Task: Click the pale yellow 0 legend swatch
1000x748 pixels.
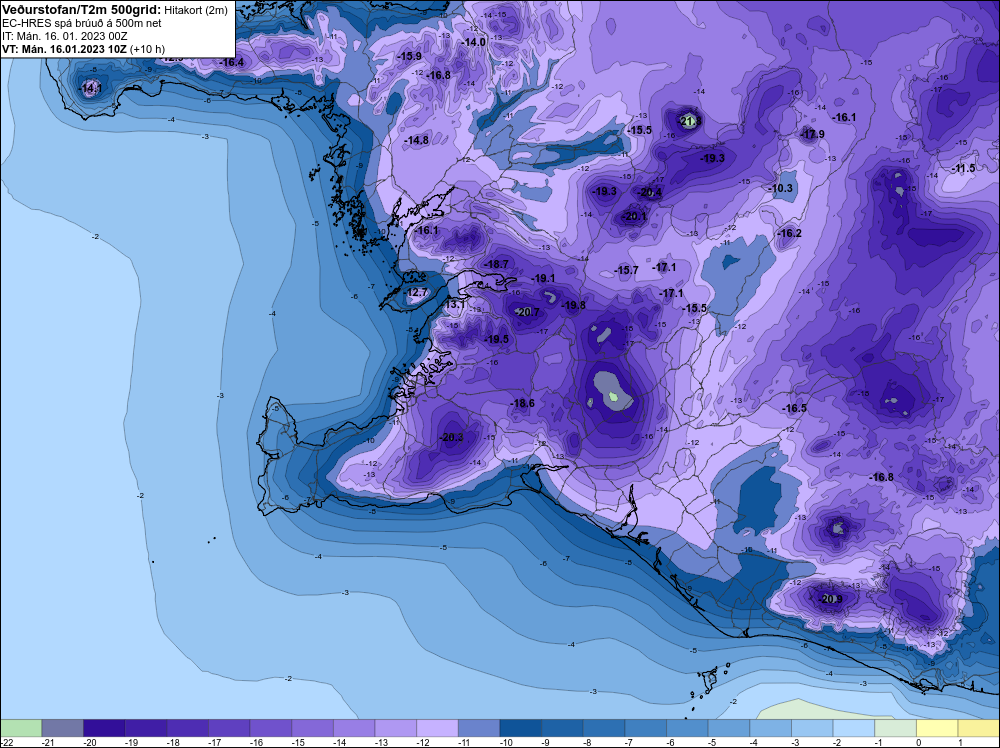Action: point(938,728)
